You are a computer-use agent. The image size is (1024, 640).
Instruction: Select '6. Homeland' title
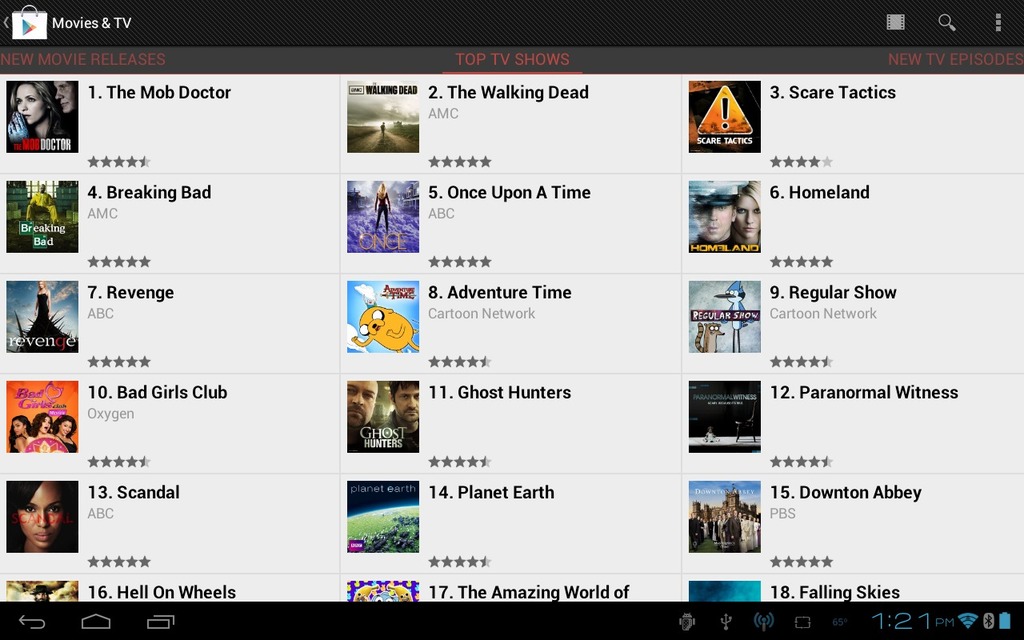point(820,192)
